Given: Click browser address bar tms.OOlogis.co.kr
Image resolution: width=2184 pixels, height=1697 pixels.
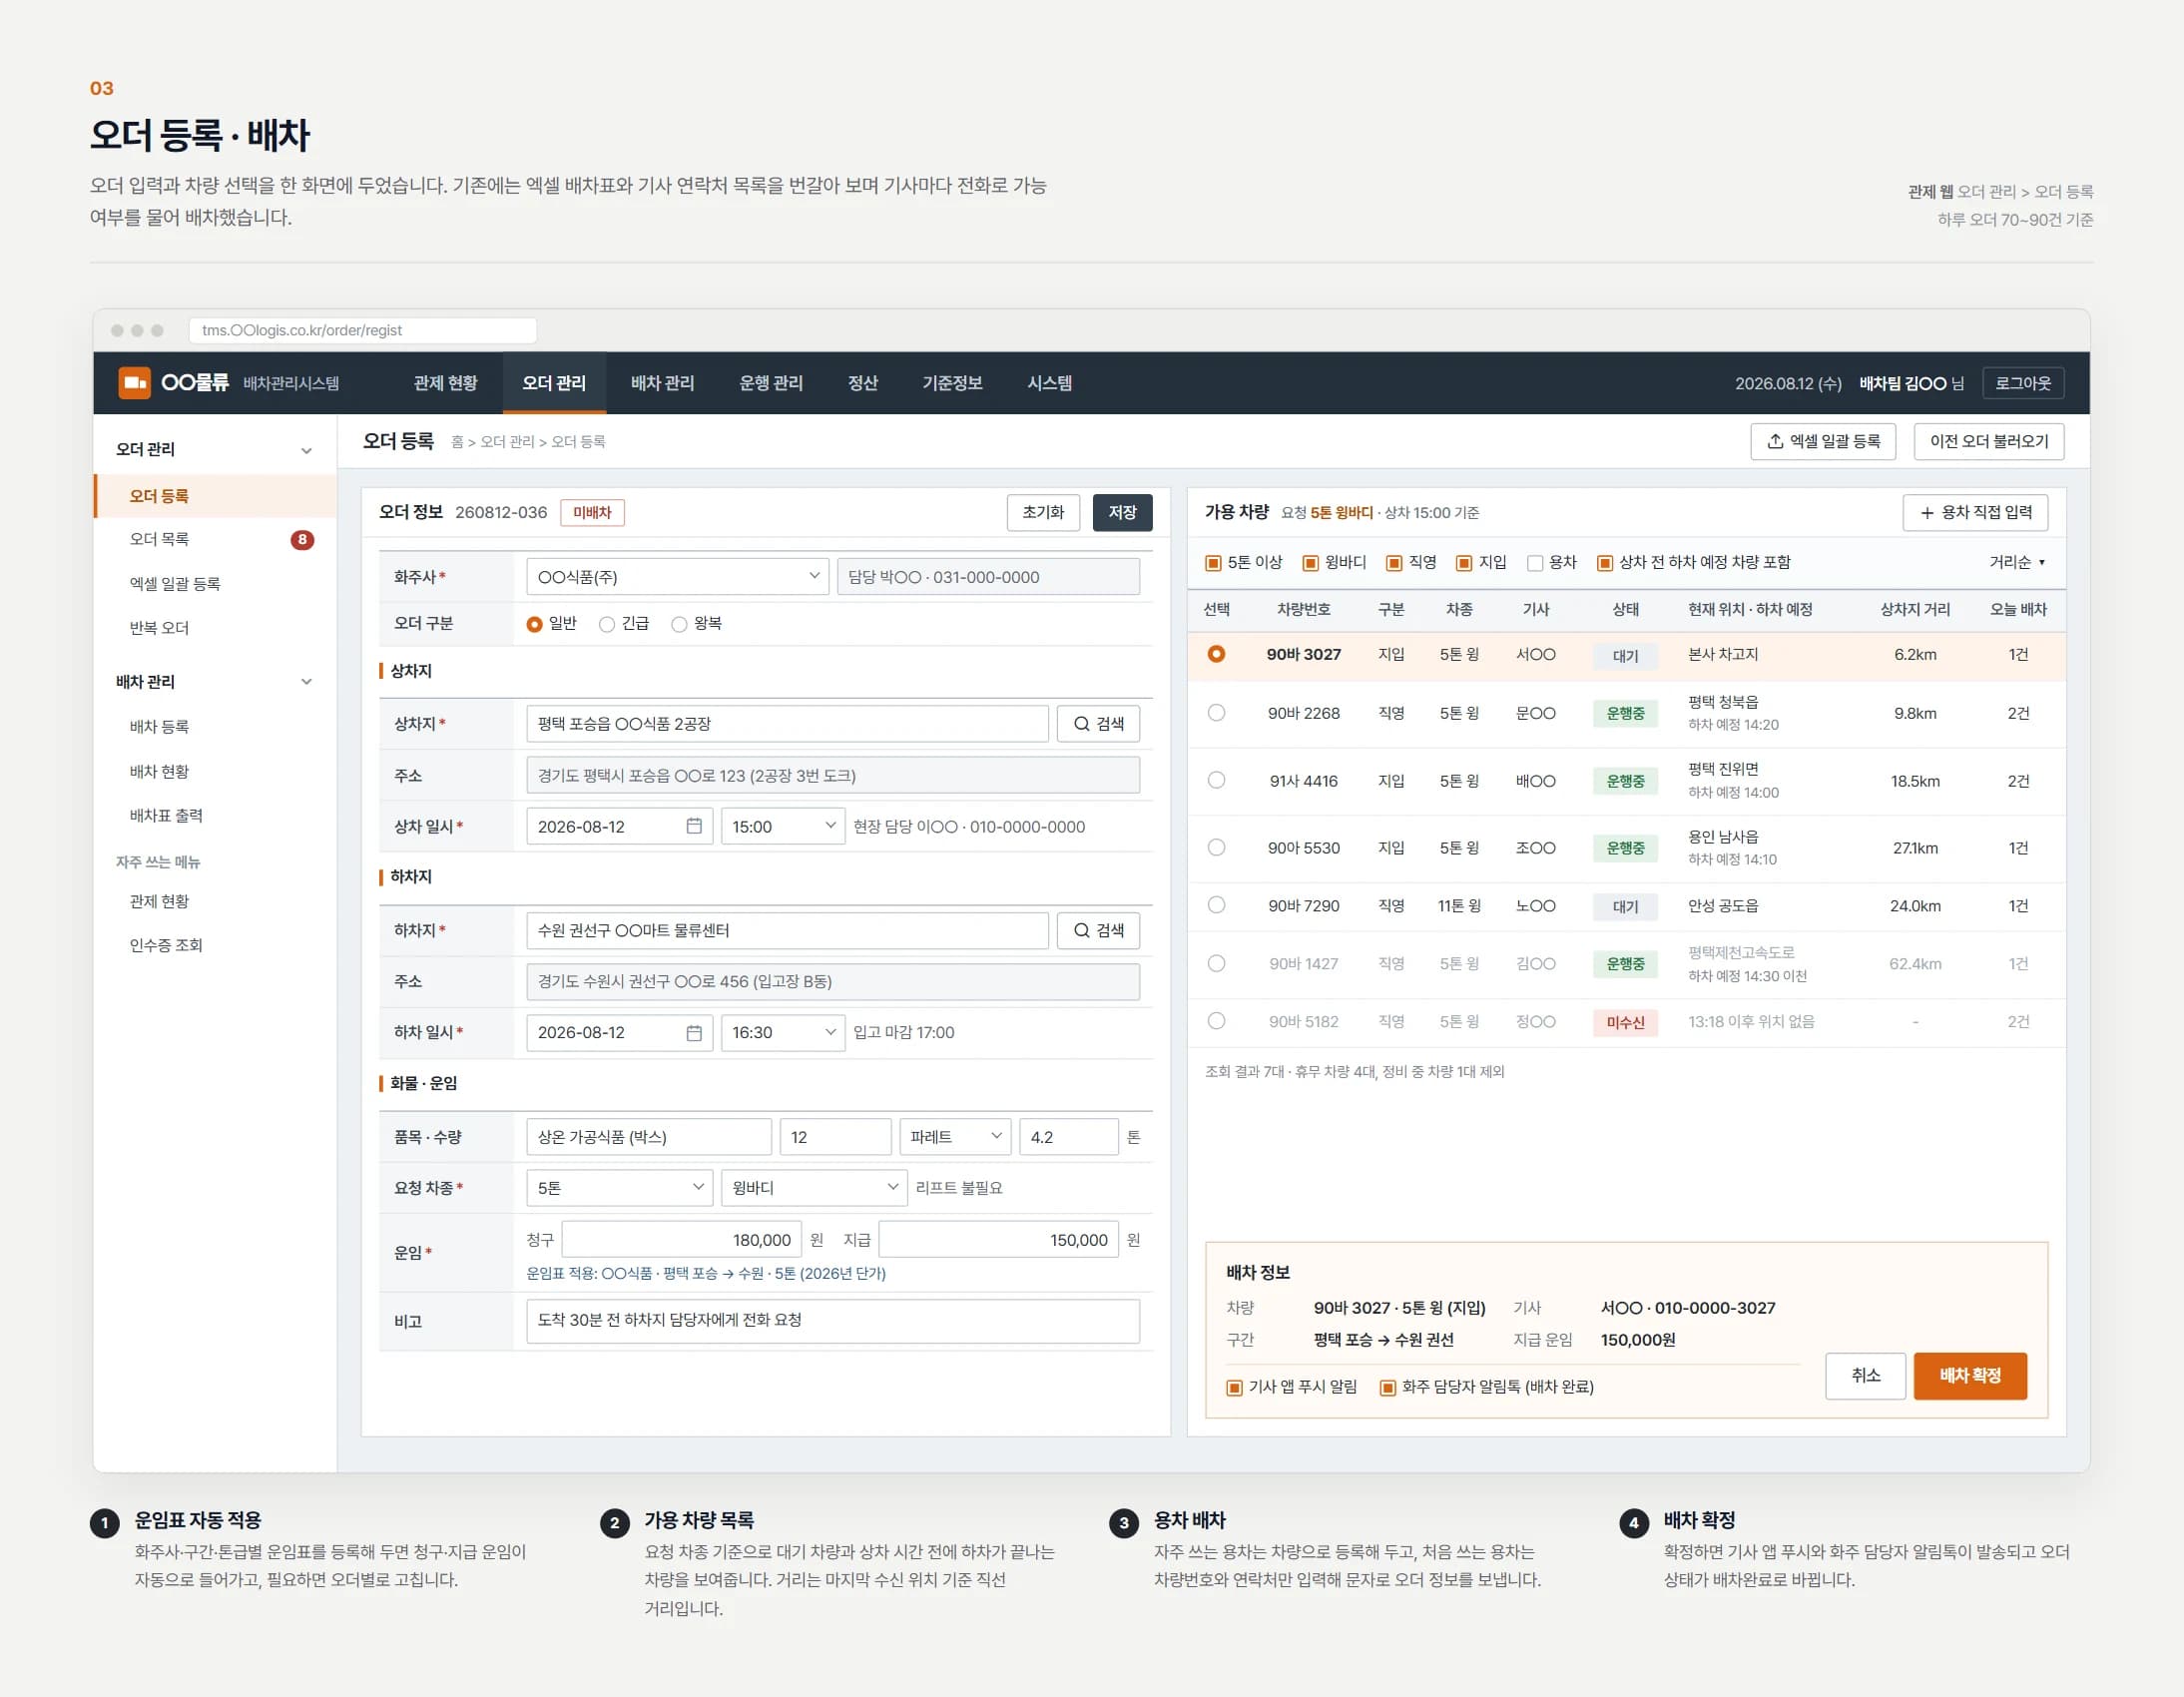Looking at the screenshot, I should pos(362,330).
